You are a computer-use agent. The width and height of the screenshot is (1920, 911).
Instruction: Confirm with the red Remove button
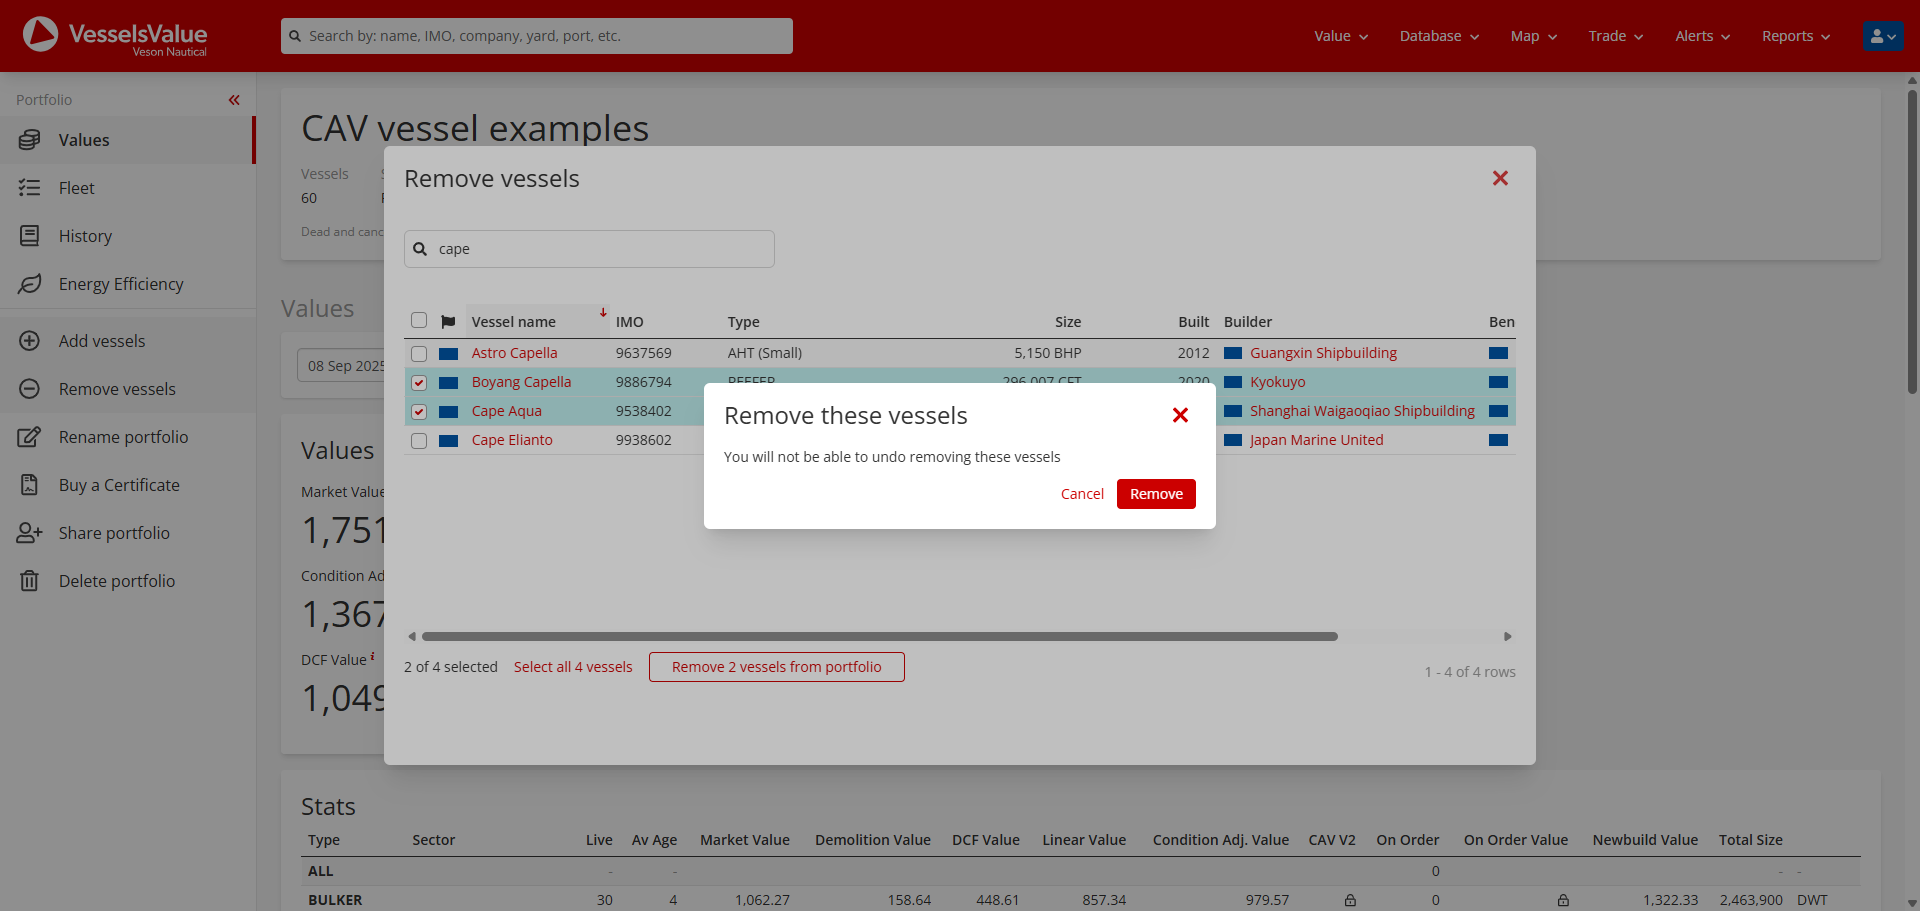pos(1155,494)
